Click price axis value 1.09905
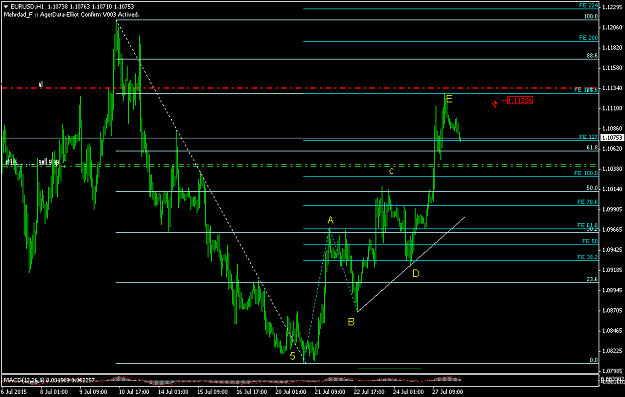This screenshot has width=625, height=397. pyautogui.click(x=612, y=209)
